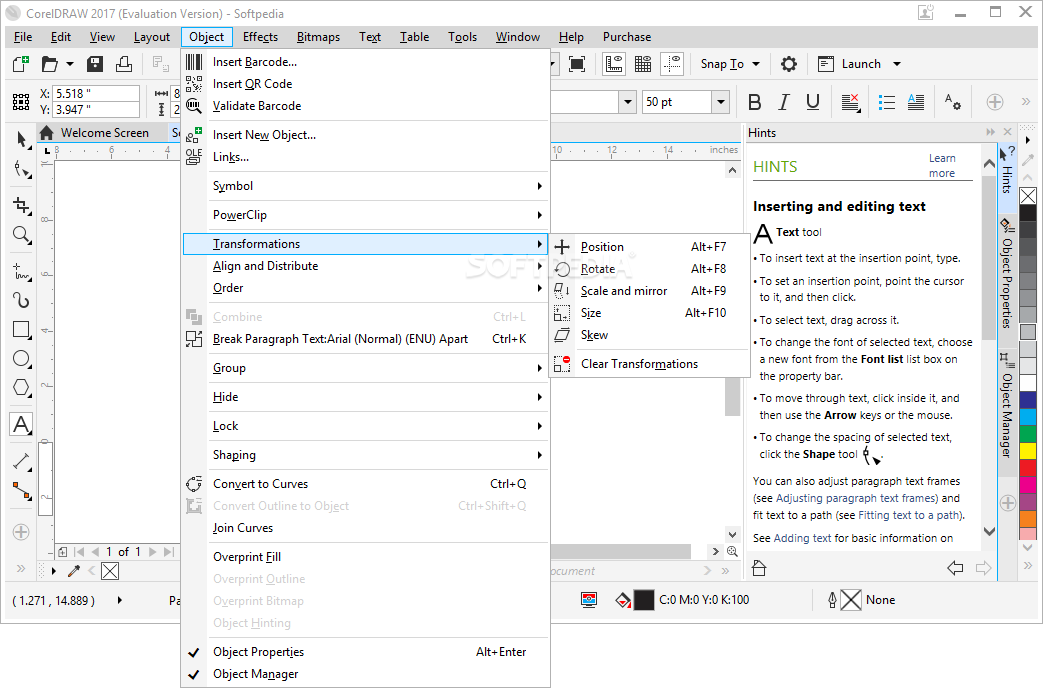
Task: Click the Show rulers icon
Action: (614, 64)
